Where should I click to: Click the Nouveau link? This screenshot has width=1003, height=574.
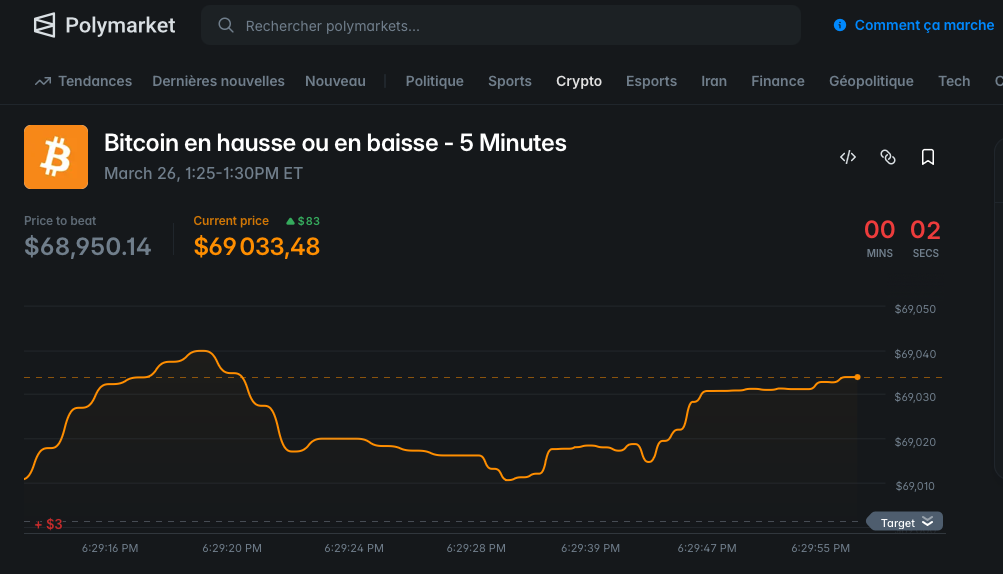click(335, 81)
